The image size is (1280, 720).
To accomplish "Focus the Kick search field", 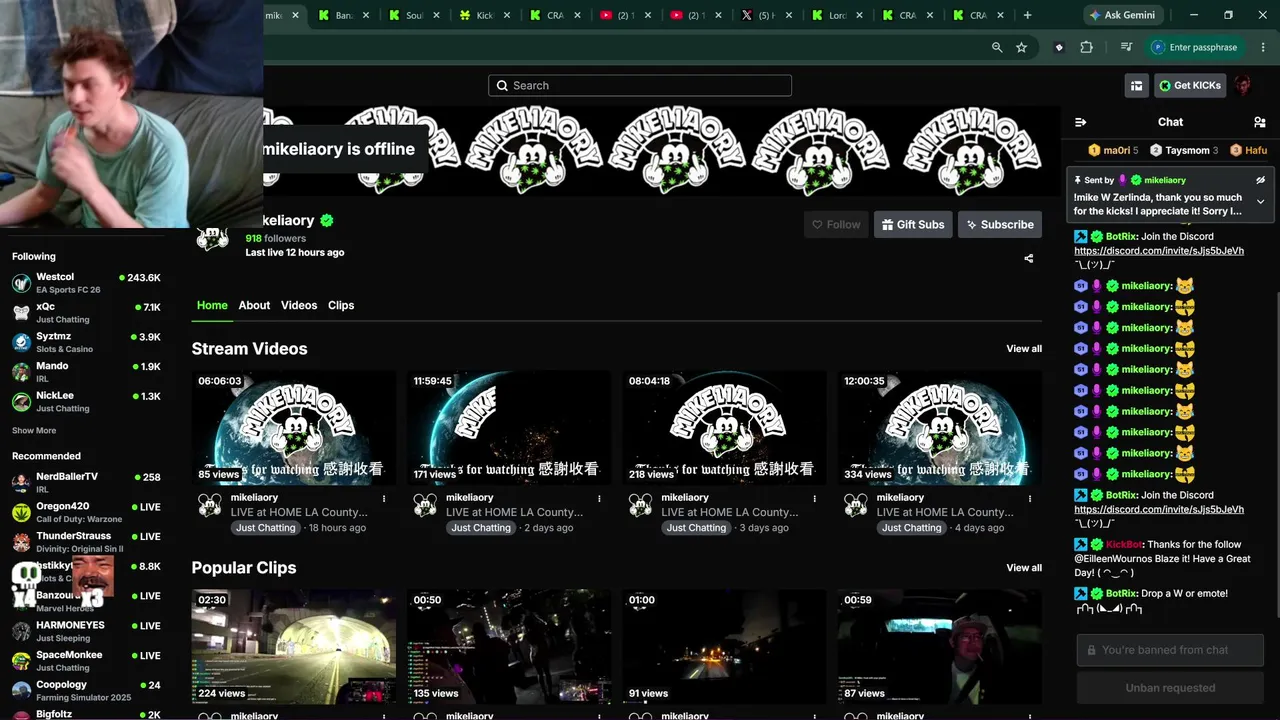I will pyautogui.click(x=640, y=86).
